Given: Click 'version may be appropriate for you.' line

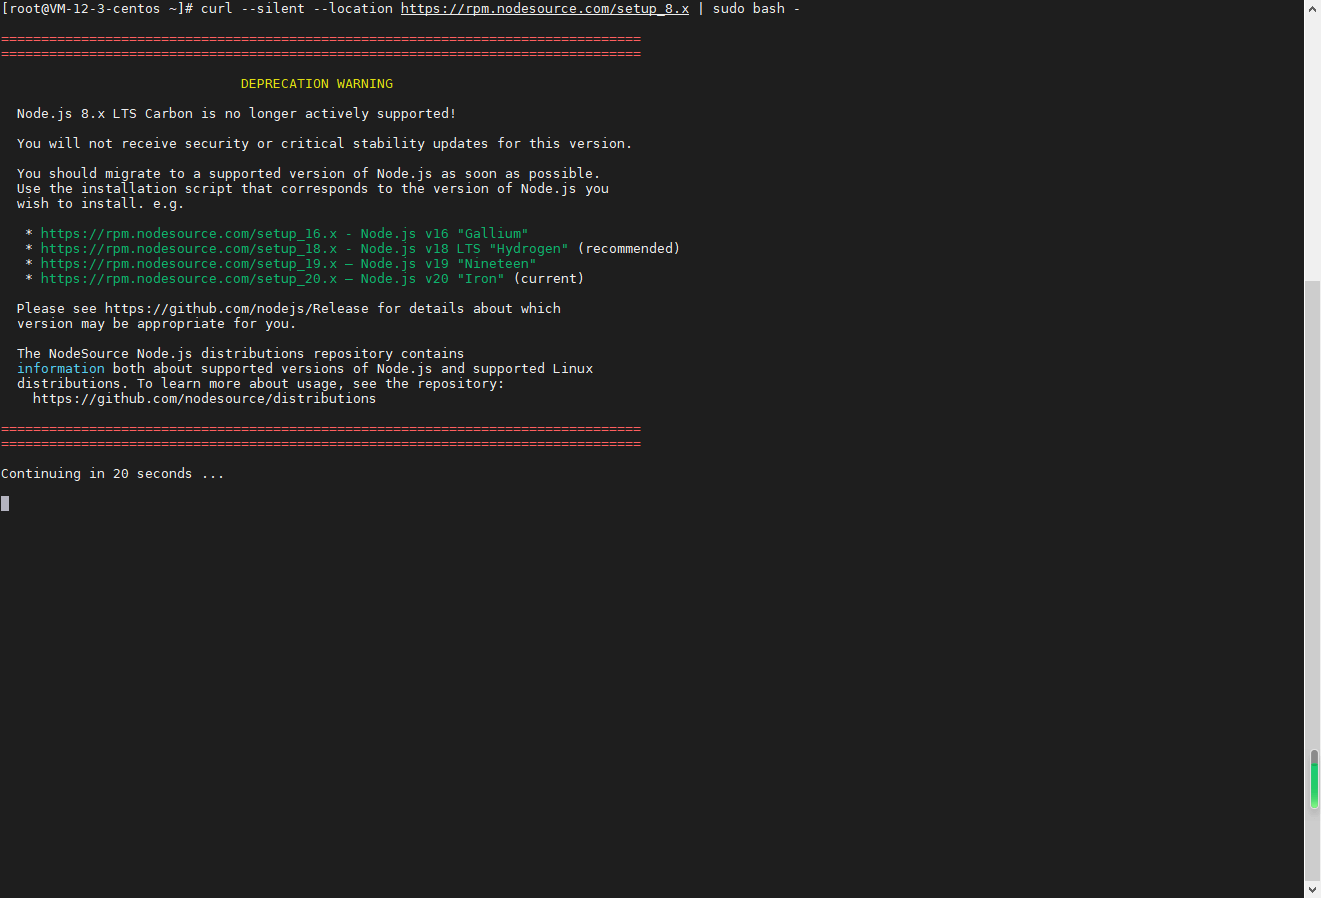Looking at the screenshot, I should pos(156,323).
